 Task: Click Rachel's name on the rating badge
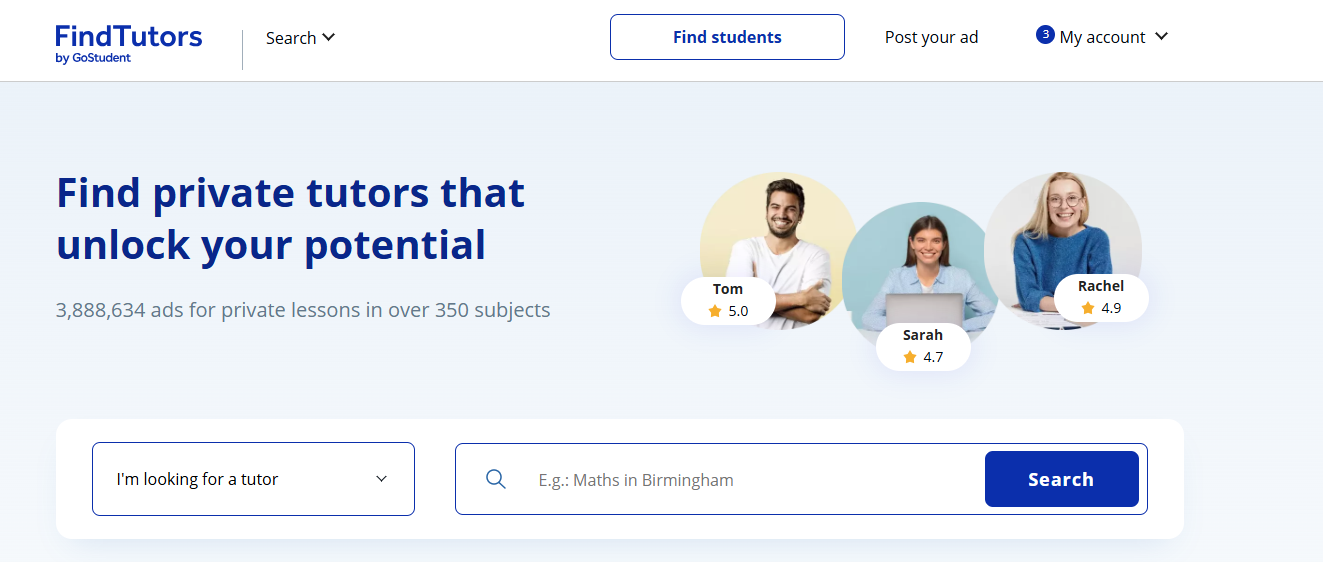point(1101,286)
